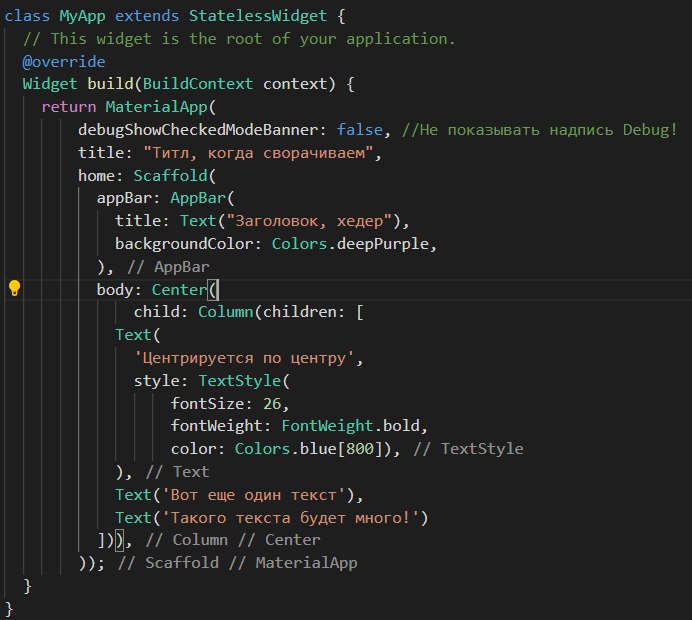Click the string "Титл, когда сворачиваем"
Viewport: 692px width, 620px height.
tap(258, 153)
